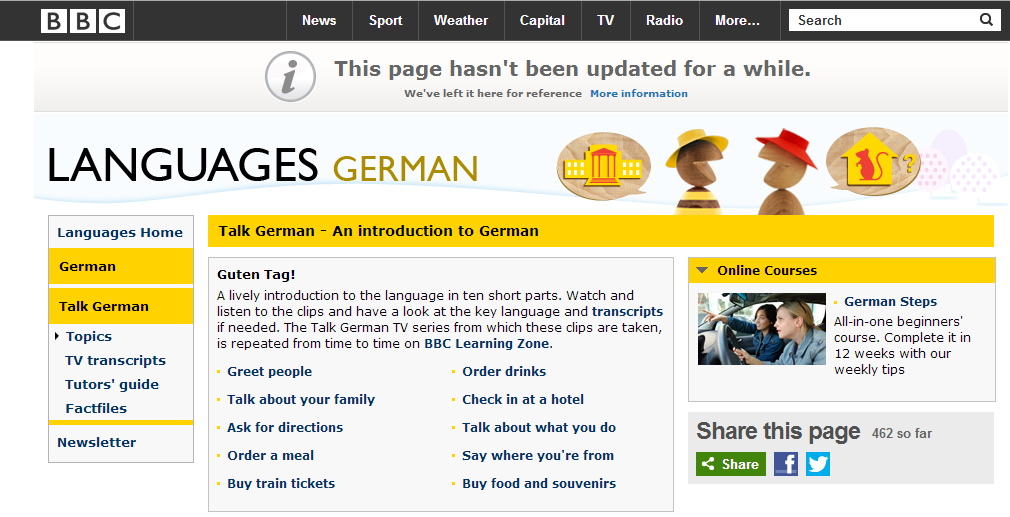1010x517 pixels.
Task: Open Say where you're from topic
Action: [x=538, y=455]
